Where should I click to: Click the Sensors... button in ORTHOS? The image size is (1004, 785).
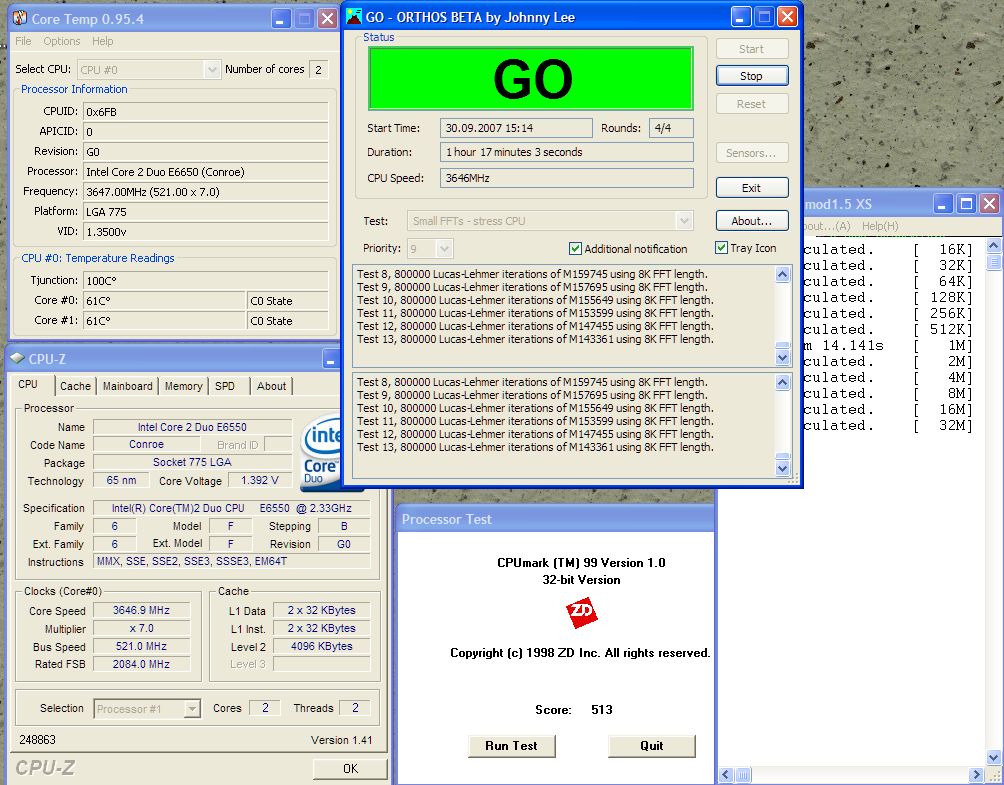tap(752, 153)
